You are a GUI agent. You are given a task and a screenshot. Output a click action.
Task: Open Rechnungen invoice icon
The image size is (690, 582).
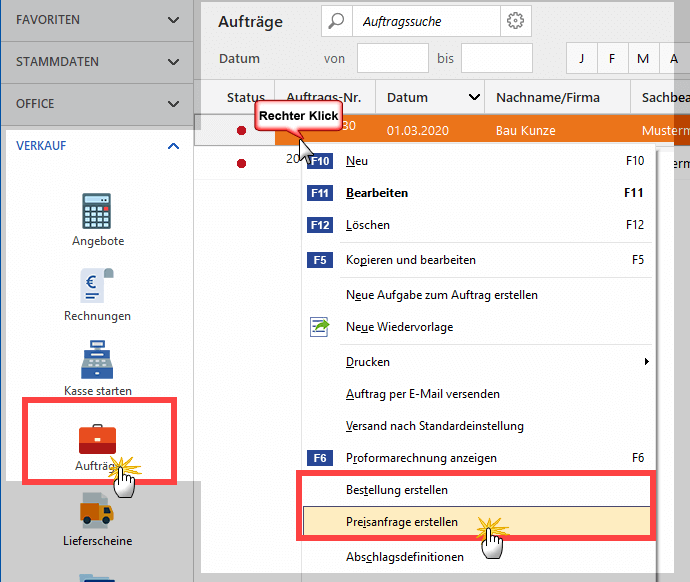(98, 286)
